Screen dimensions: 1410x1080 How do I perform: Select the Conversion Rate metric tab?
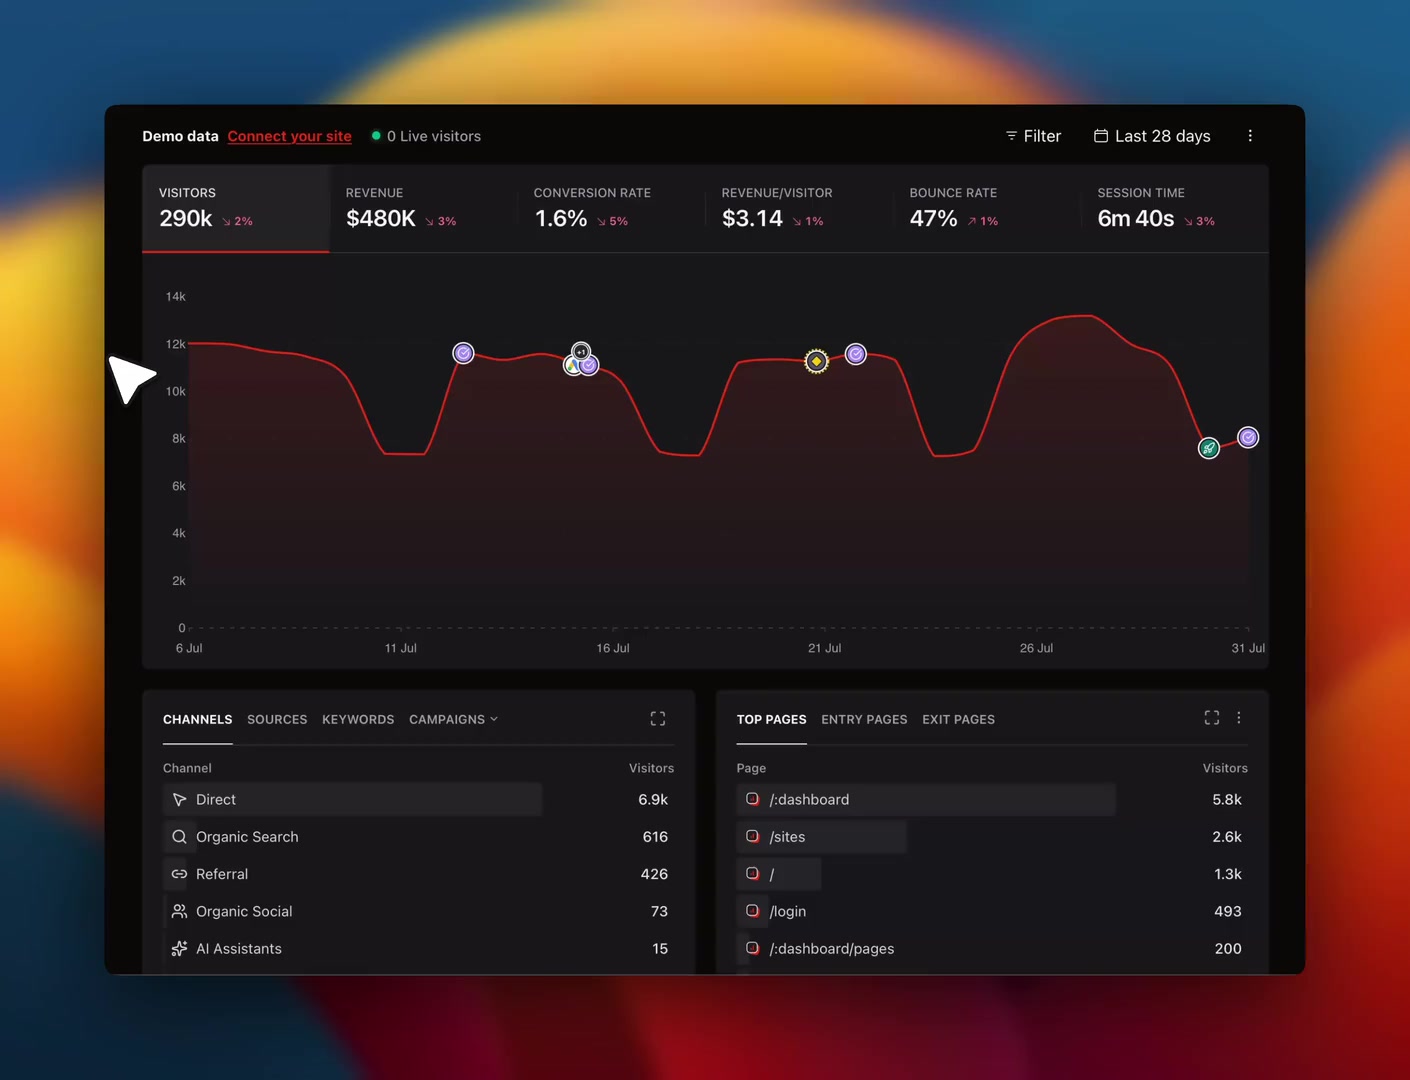tap(611, 208)
